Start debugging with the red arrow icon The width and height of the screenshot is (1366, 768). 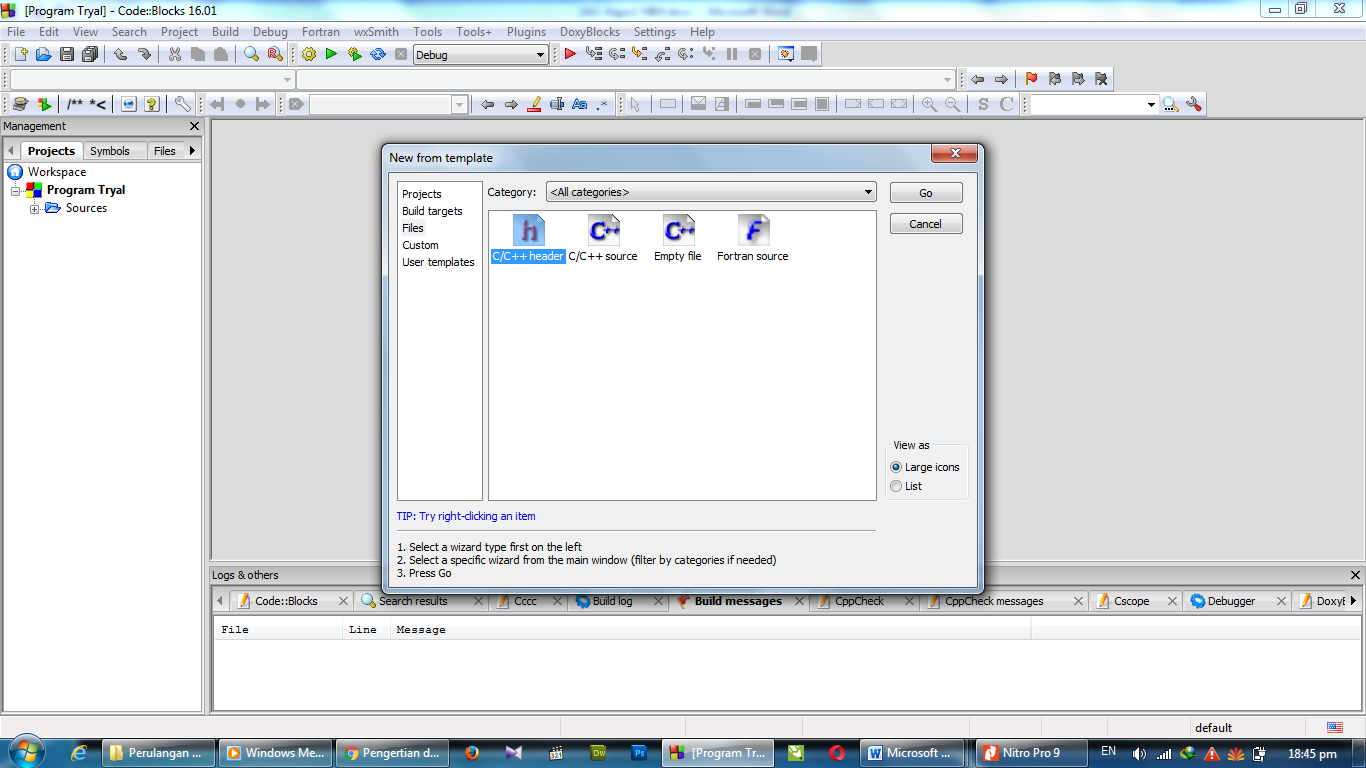click(567, 54)
